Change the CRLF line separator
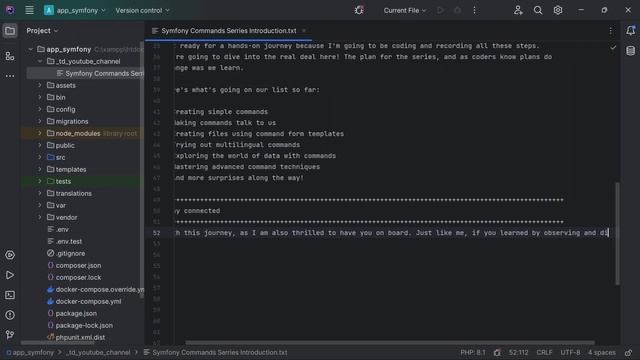Viewport: 640px width, 360px height. (544, 353)
